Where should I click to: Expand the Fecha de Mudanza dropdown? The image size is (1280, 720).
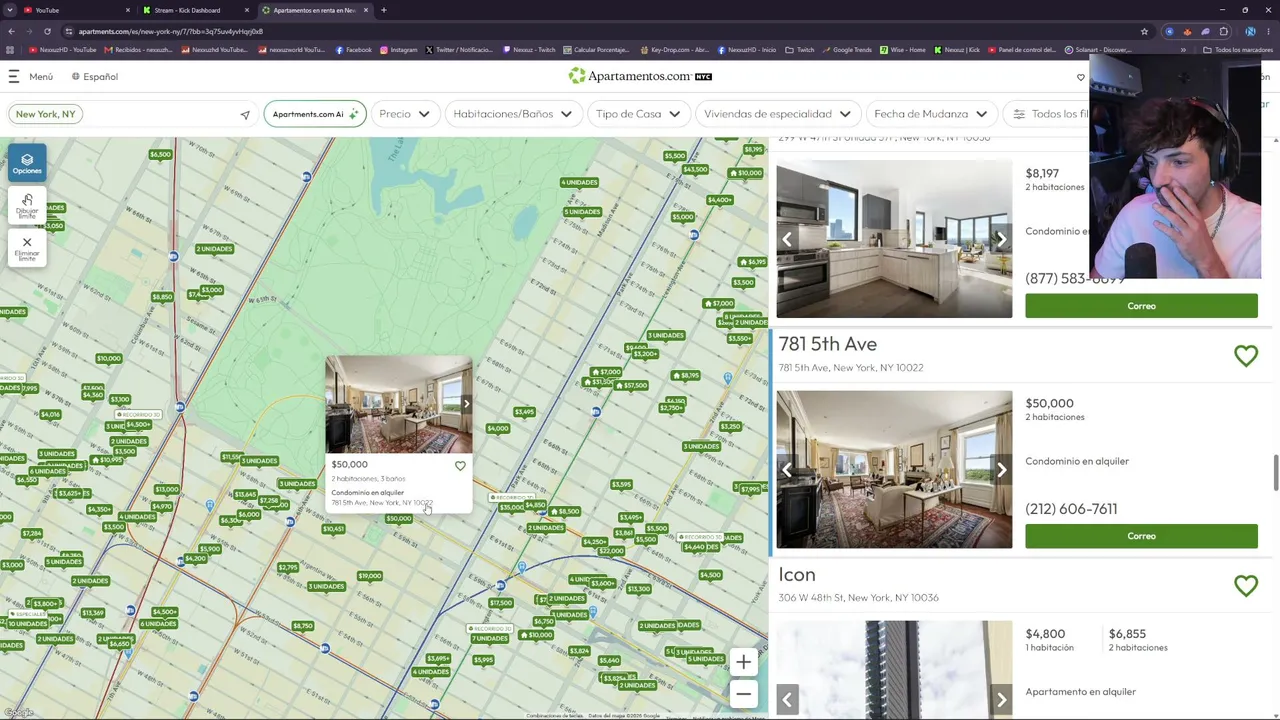[x=930, y=114]
